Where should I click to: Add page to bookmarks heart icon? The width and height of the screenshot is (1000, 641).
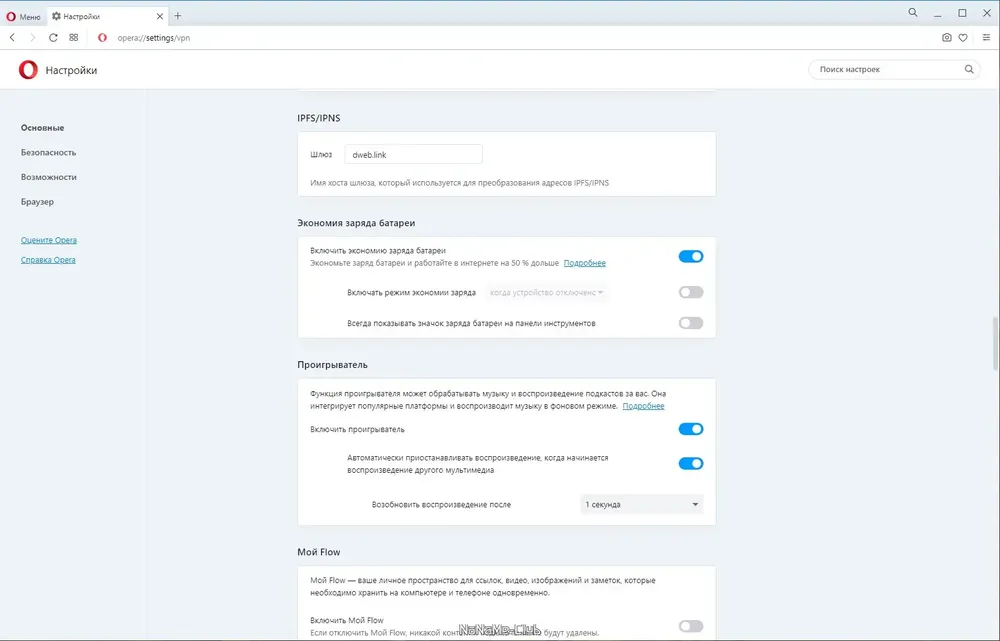pos(963,38)
